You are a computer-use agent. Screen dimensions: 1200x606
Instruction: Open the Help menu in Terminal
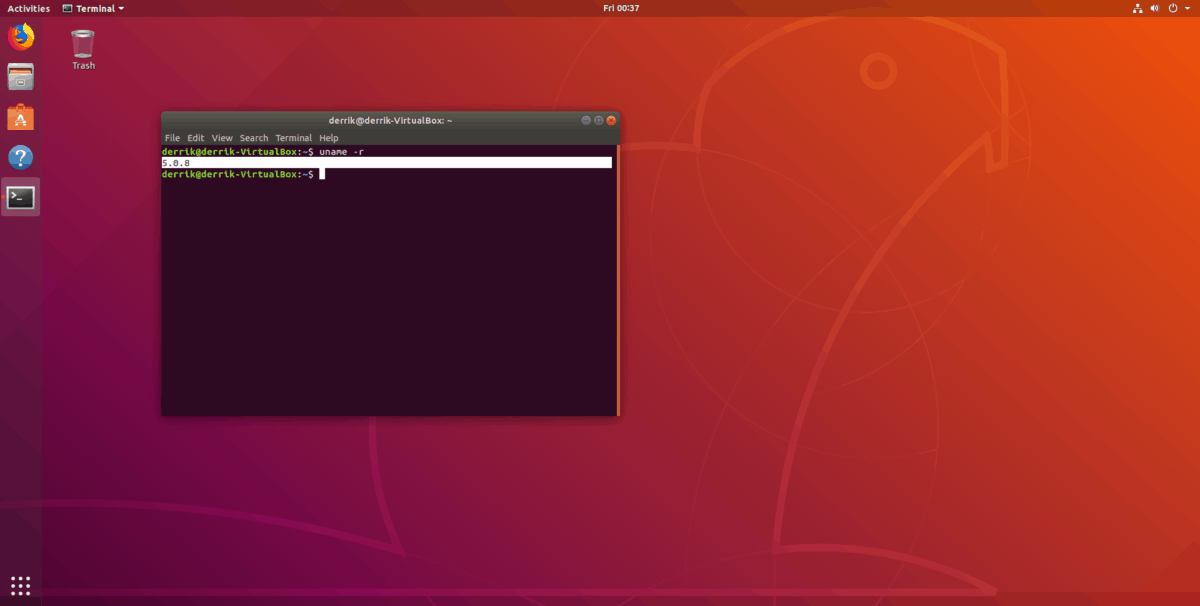(328, 137)
